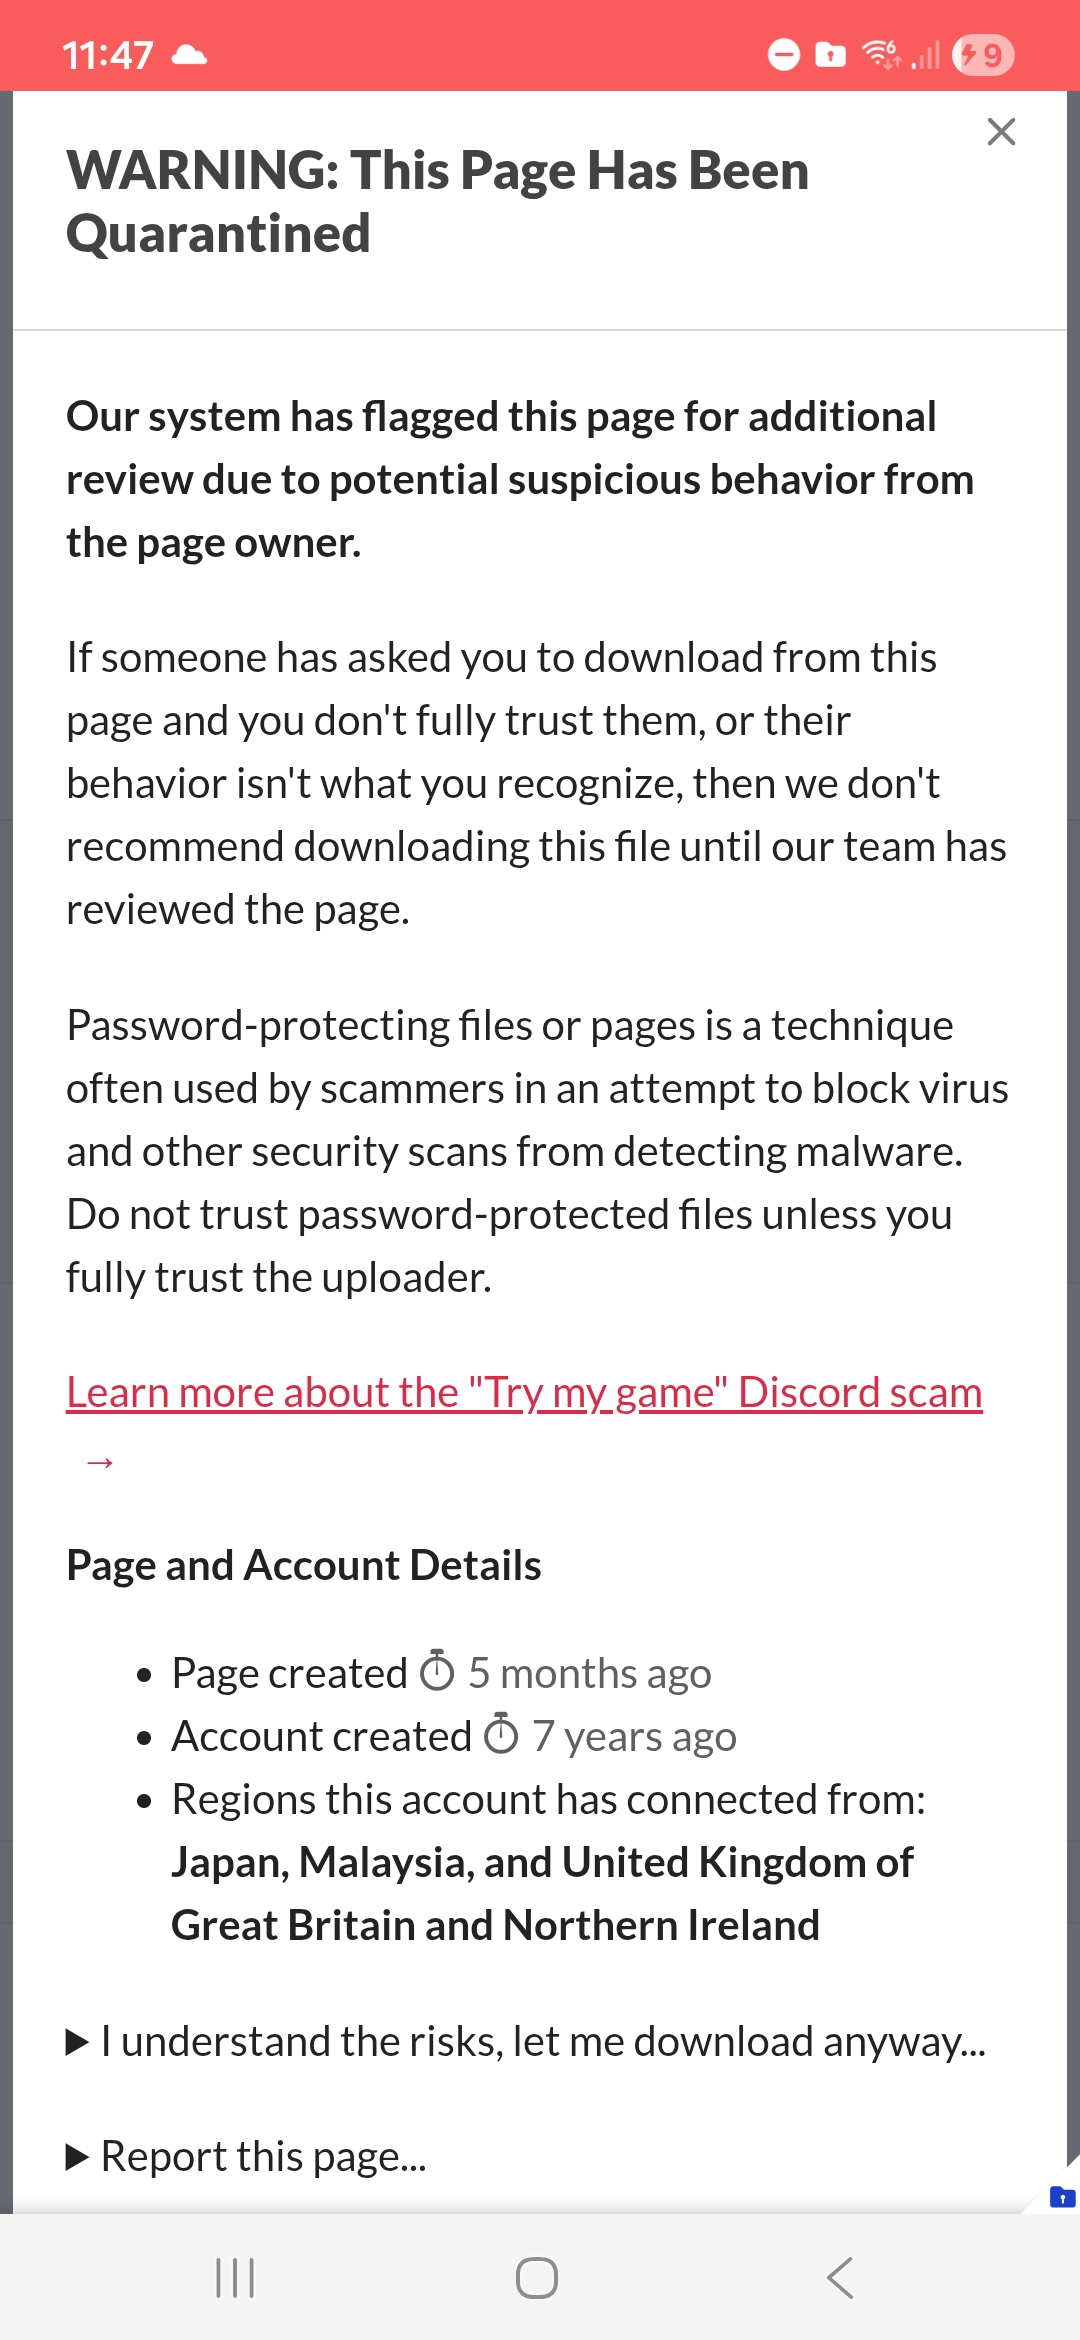Expand the "Report this page" section
1080x2340 pixels.
pyautogui.click(x=247, y=2157)
